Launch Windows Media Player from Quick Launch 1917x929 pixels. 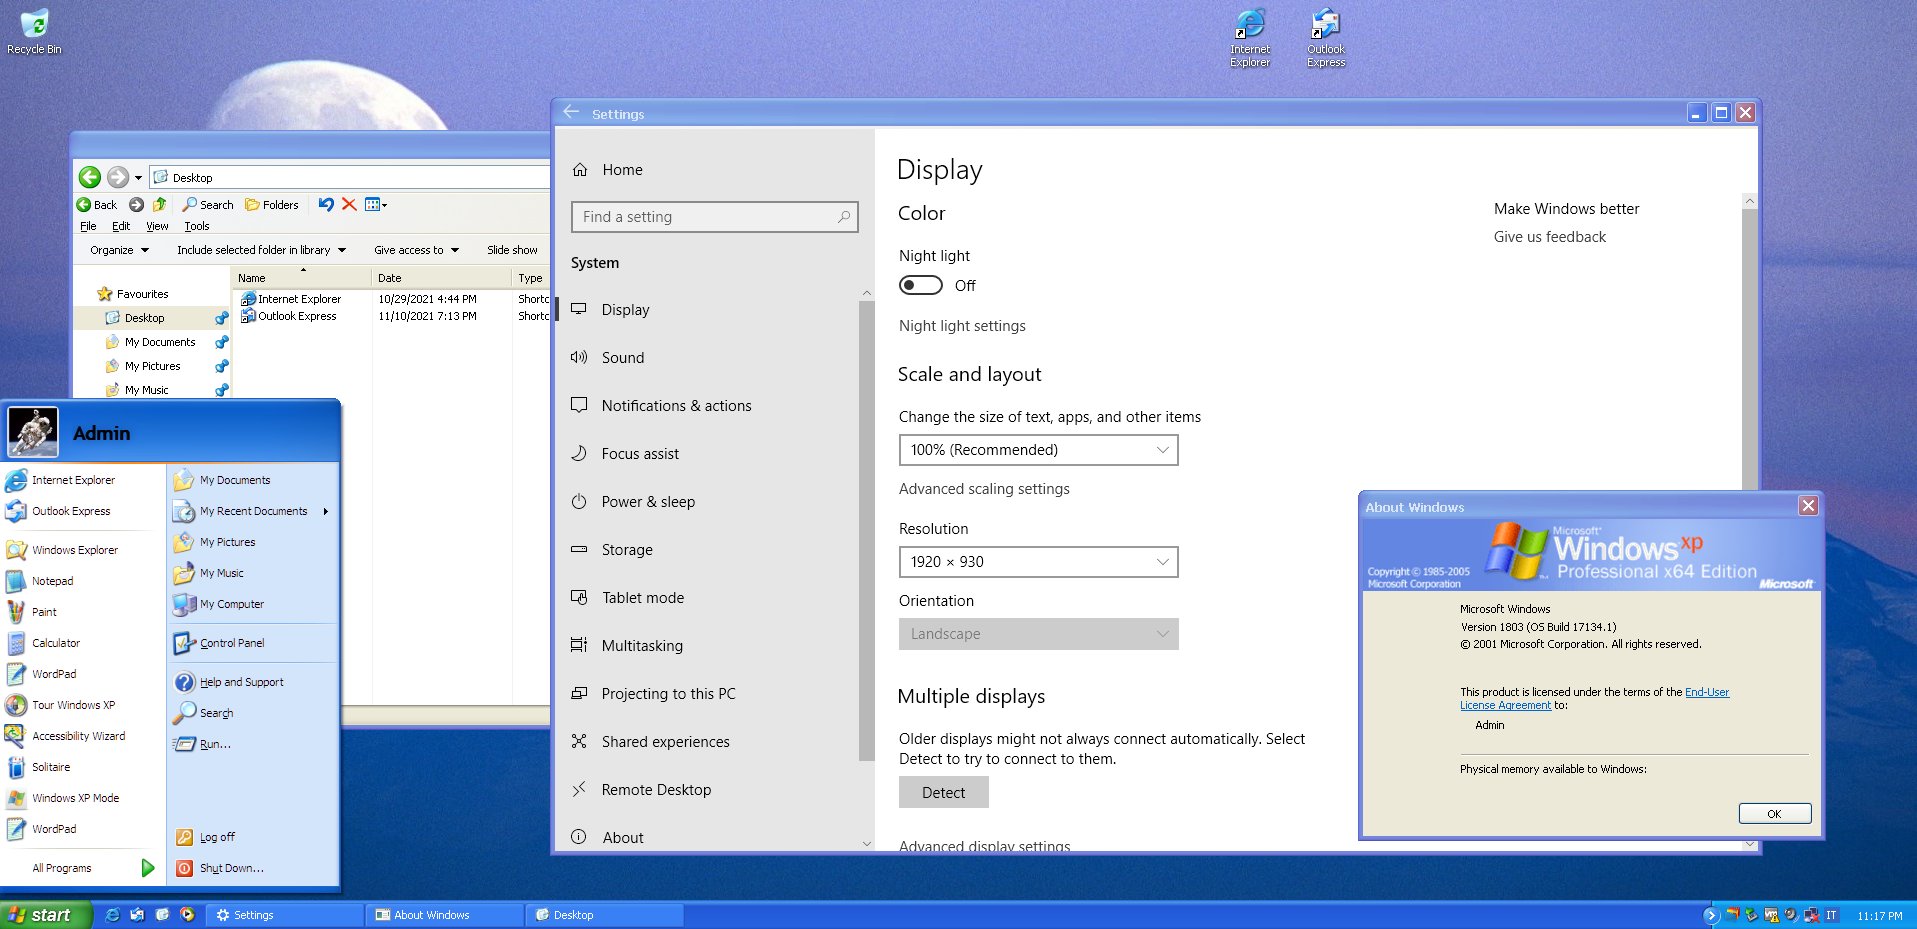point(187,915)
